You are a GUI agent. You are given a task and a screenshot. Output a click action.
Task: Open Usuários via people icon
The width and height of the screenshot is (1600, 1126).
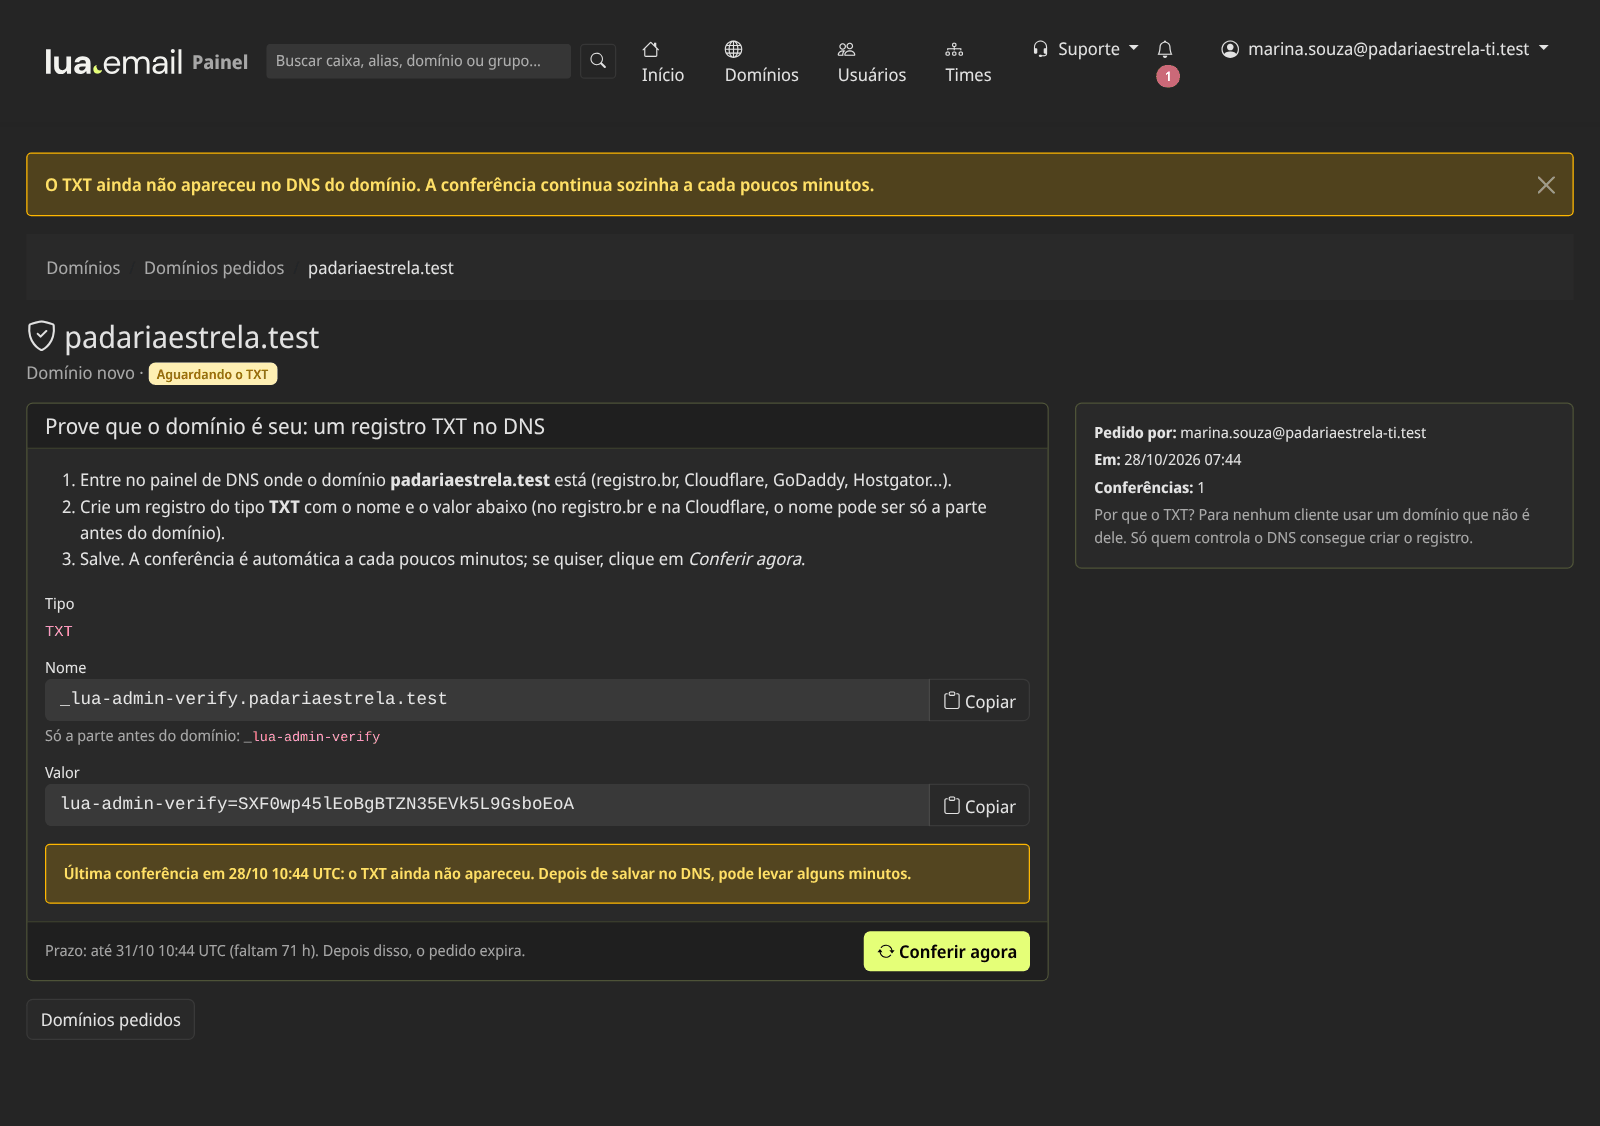[871, 62]
